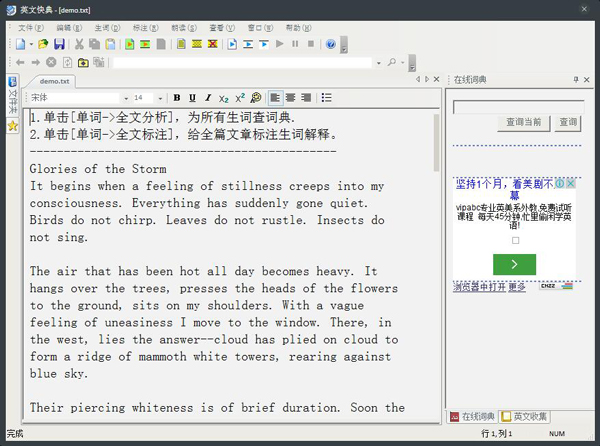Click the green document full-text analysis icon

pos(130,44)
